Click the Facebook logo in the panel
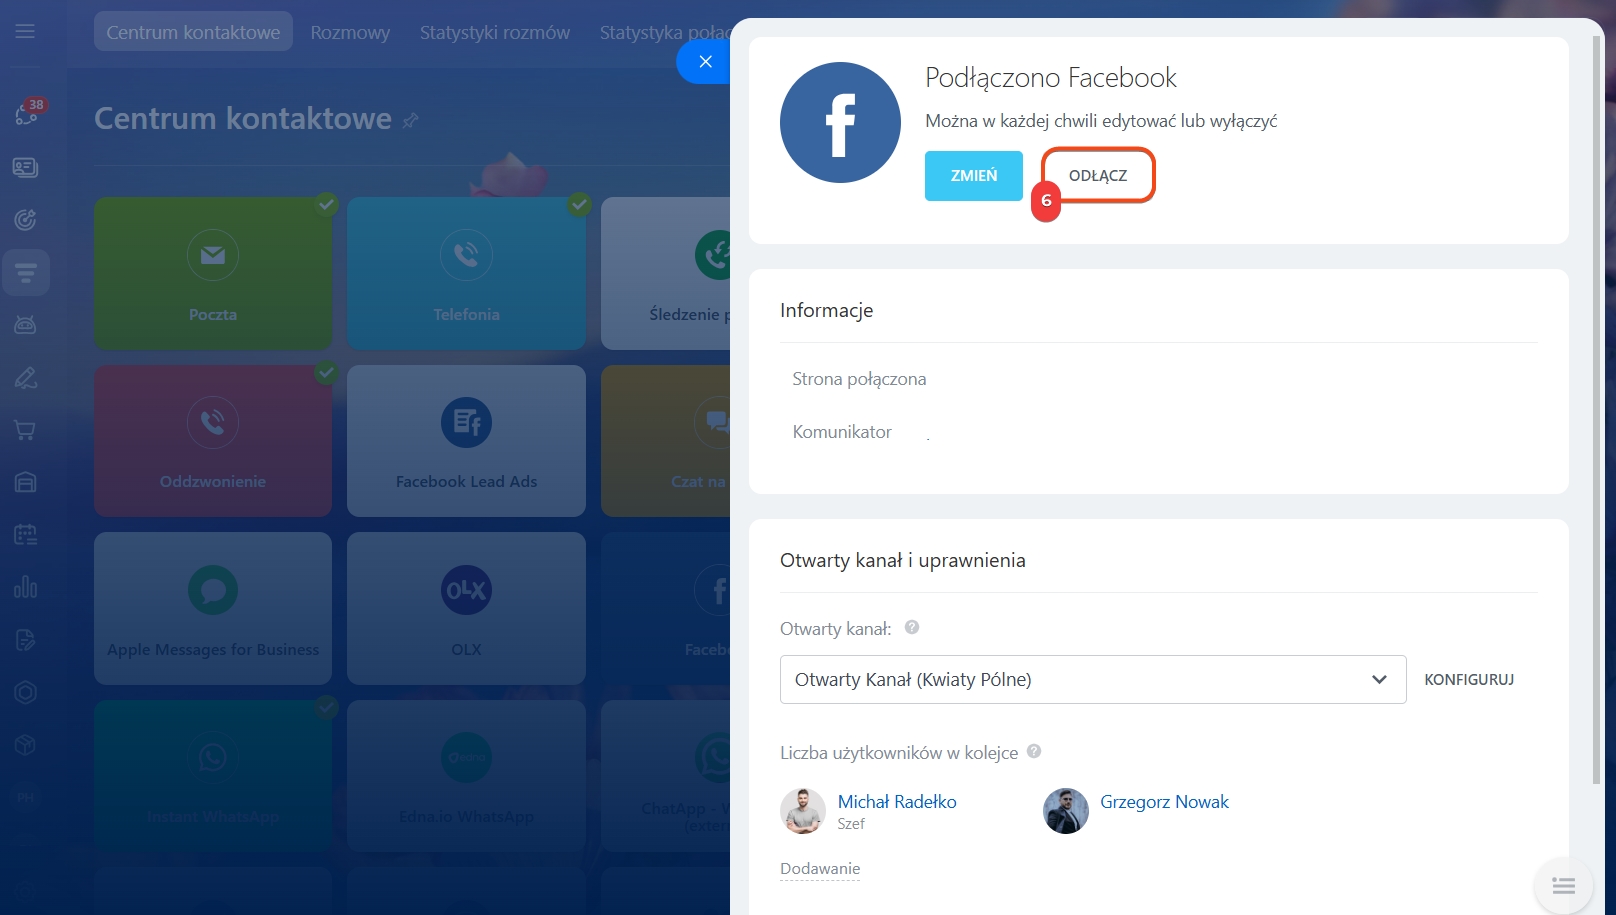The width and height of the screenshot is (1616, 915). (x=840, y=122)
